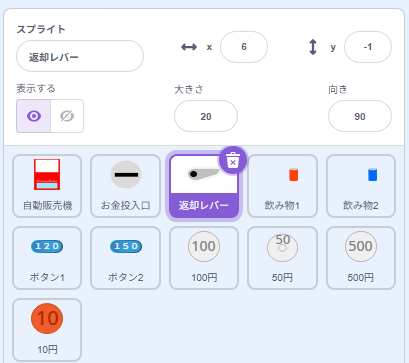
Task: Click the selected 返却レバー sprite tile
Action: 204,187
